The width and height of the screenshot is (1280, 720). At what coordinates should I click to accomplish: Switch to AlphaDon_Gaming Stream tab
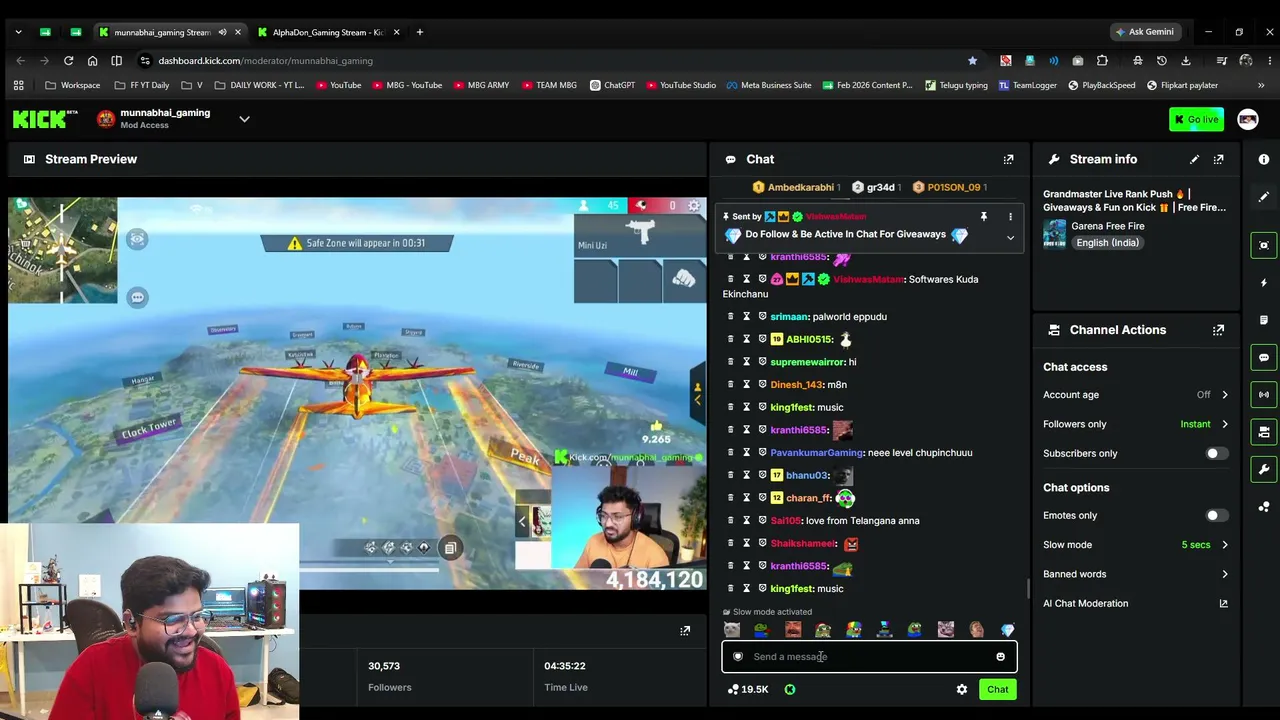click(328, 32)
